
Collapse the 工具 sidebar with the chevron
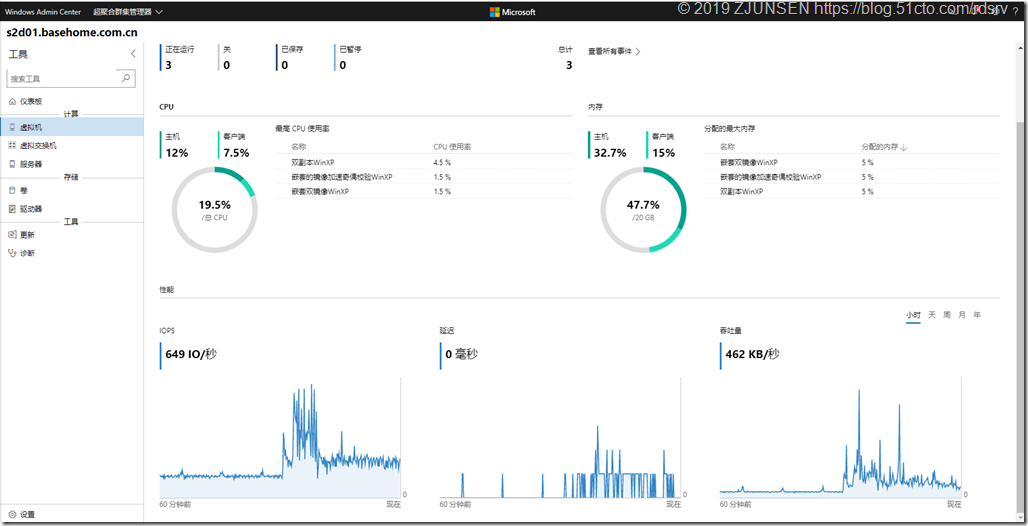133,54
